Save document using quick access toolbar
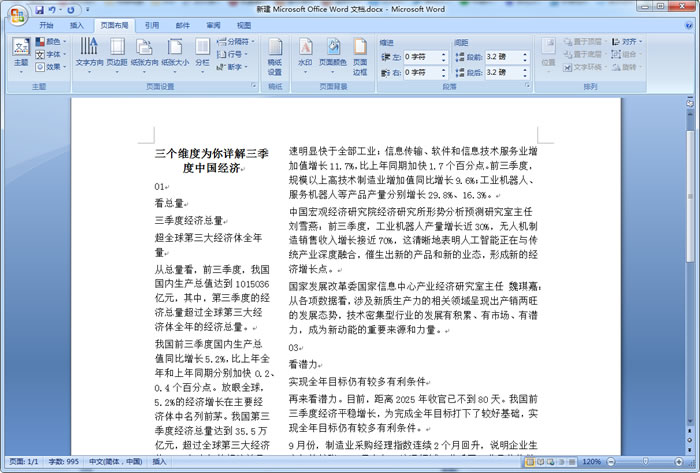700x473 pixels. pos(41,9)
